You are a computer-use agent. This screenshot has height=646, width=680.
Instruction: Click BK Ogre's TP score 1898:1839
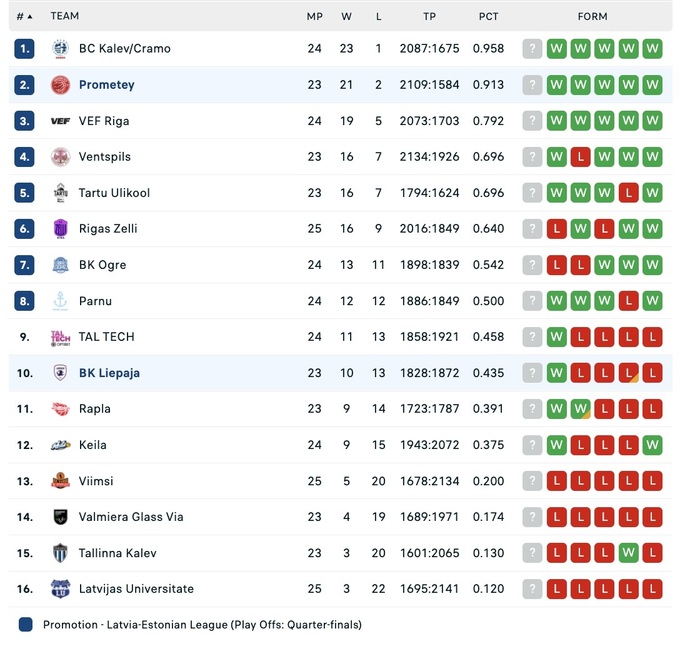click(429, 265)
